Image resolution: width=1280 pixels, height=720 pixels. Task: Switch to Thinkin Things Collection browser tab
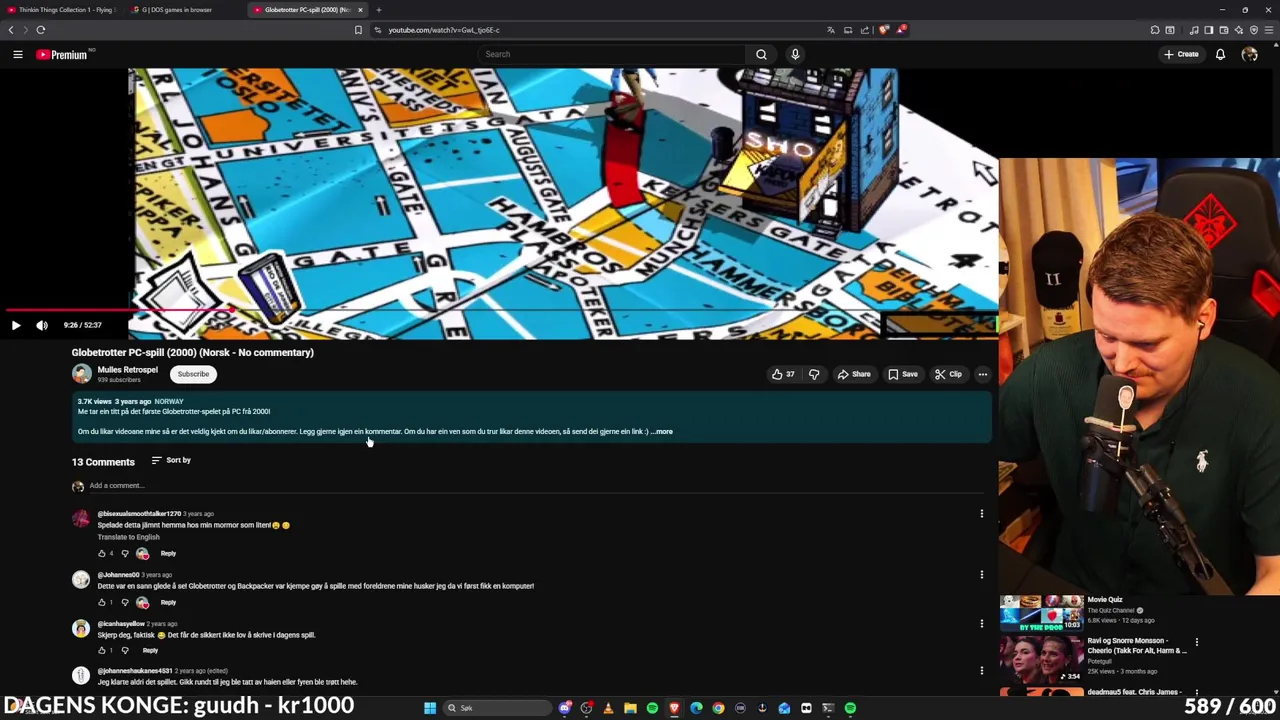click(65, 10)
